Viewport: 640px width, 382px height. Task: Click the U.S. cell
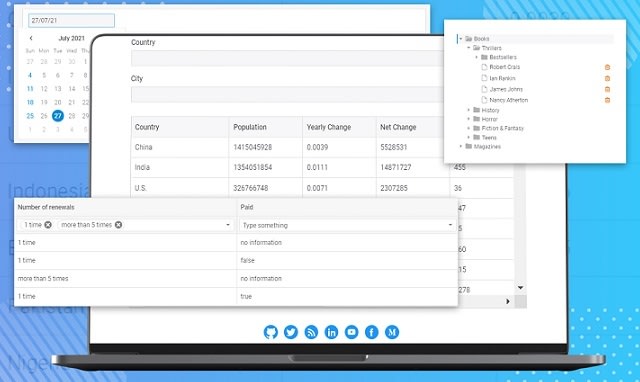(x=180, y=188)
